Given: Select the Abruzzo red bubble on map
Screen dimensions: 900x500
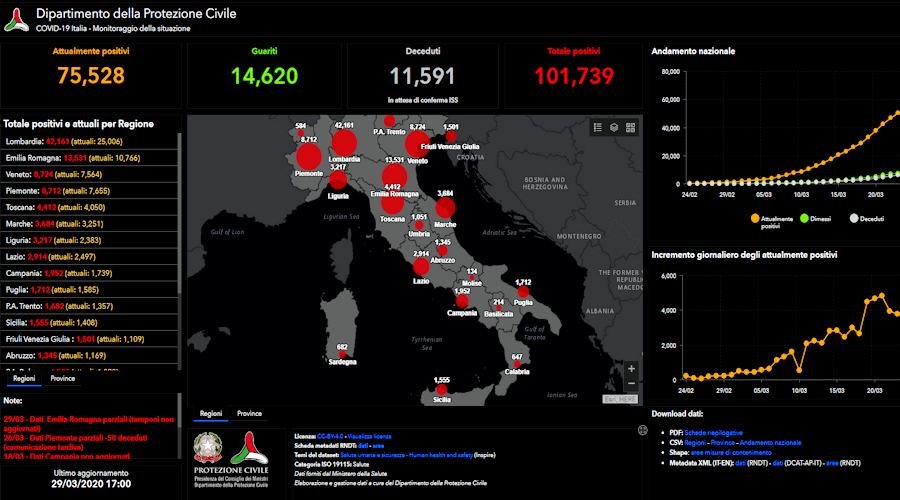Looking at the screenshot, I should point(443,251).
